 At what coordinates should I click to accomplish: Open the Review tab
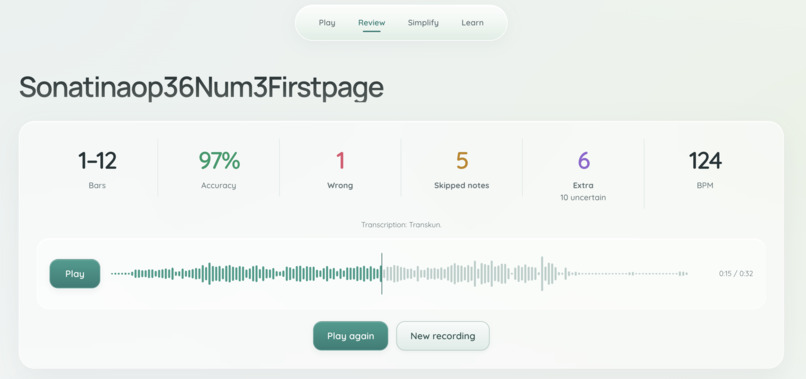point(372,23)
